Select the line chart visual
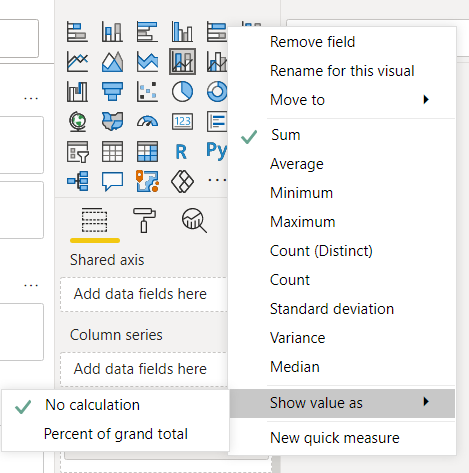469x473 pixels. [x=77, y=62]
